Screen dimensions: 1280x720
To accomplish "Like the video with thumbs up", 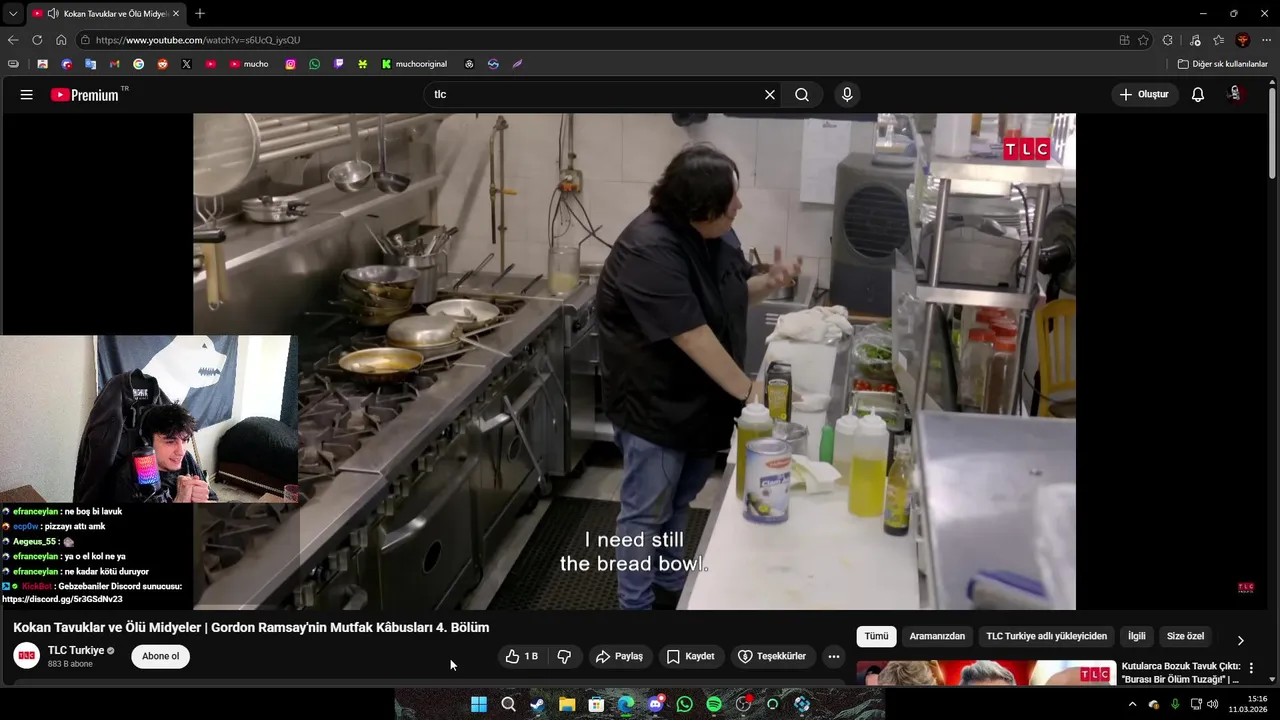I will click(x=522, y=657).
